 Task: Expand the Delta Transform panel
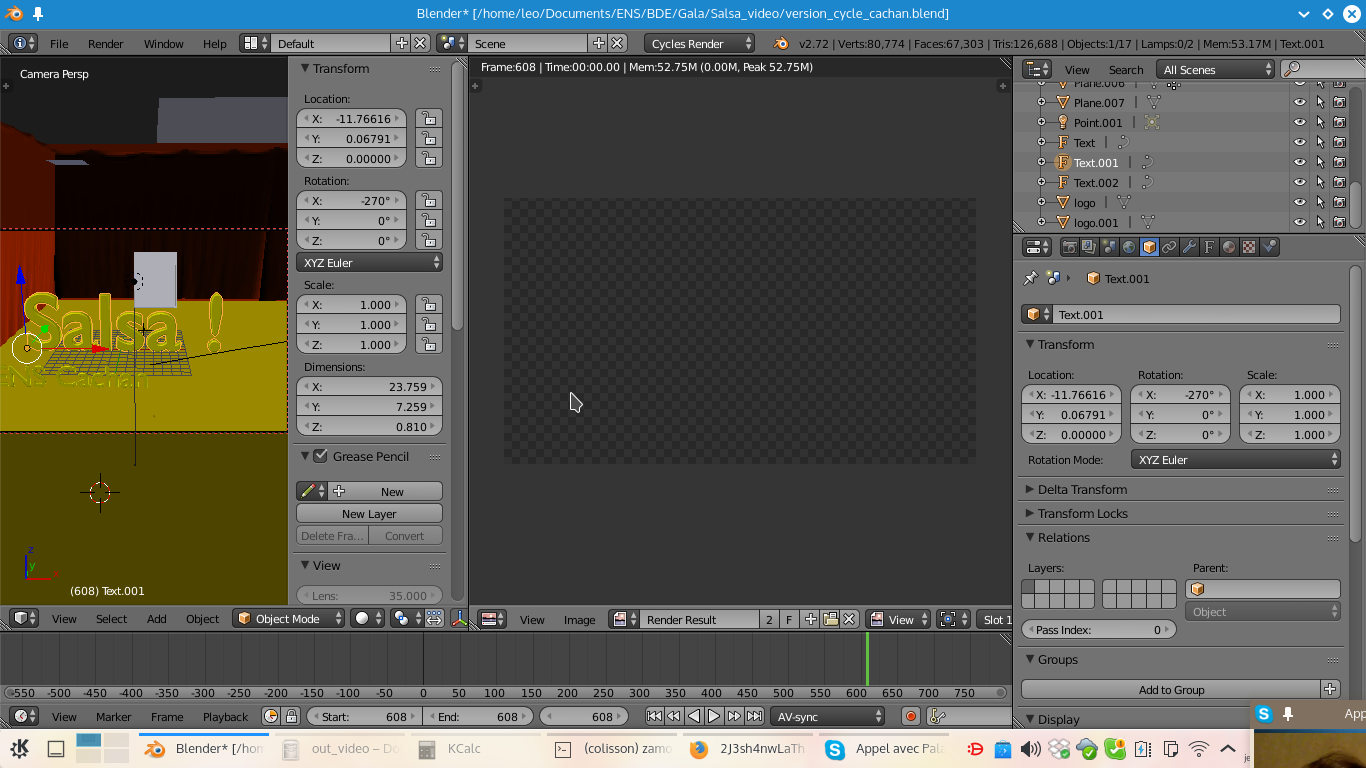click(x=1082, y=489)
